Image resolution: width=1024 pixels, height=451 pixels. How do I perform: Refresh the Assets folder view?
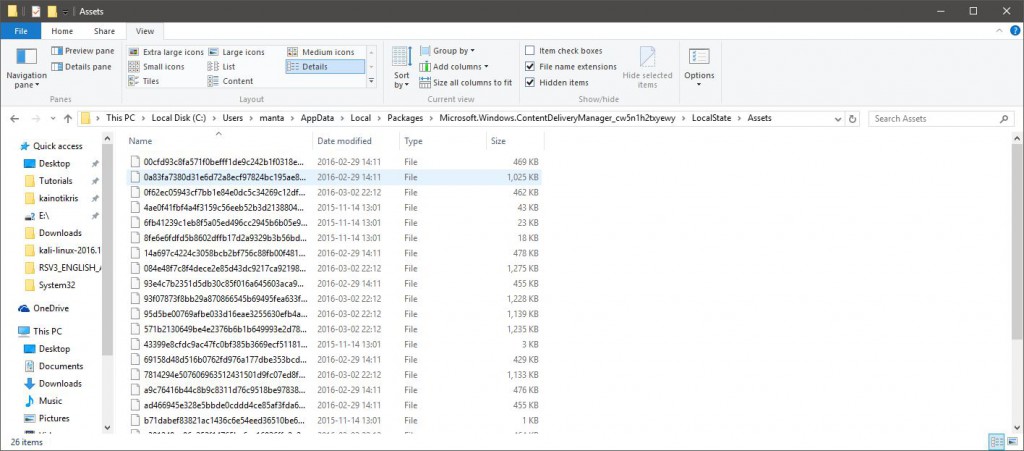click(852, 119)
